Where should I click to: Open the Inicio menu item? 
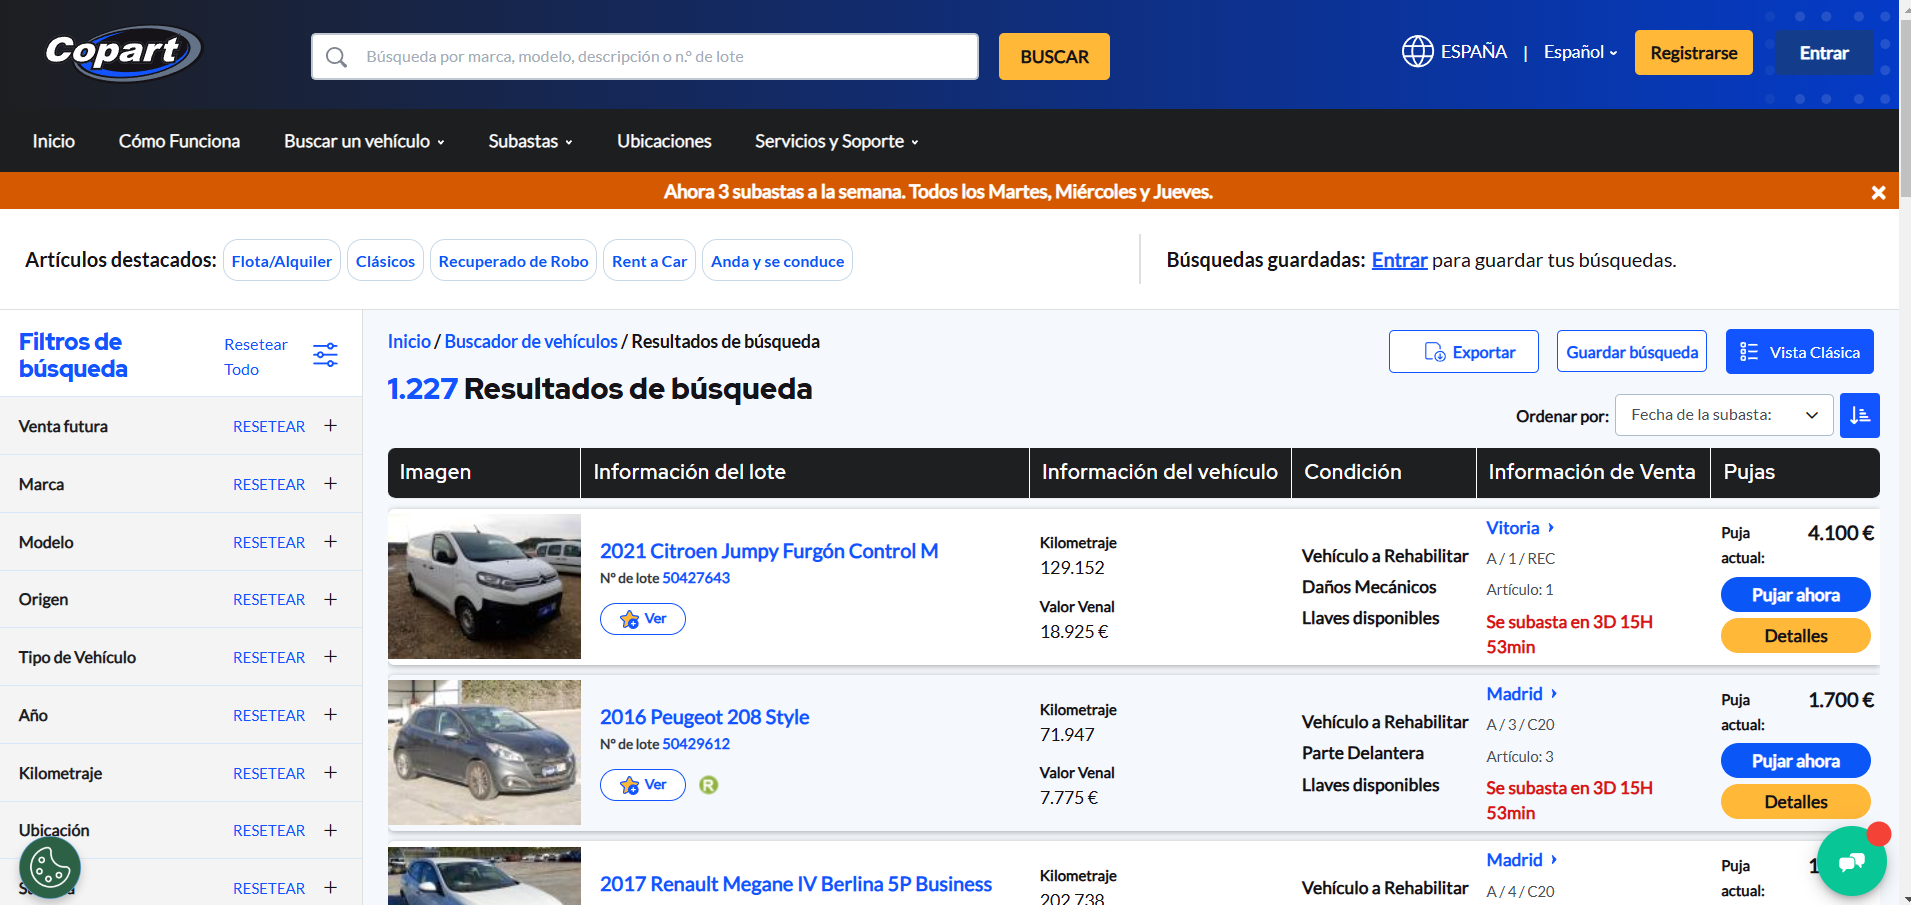tap(53, 141)
